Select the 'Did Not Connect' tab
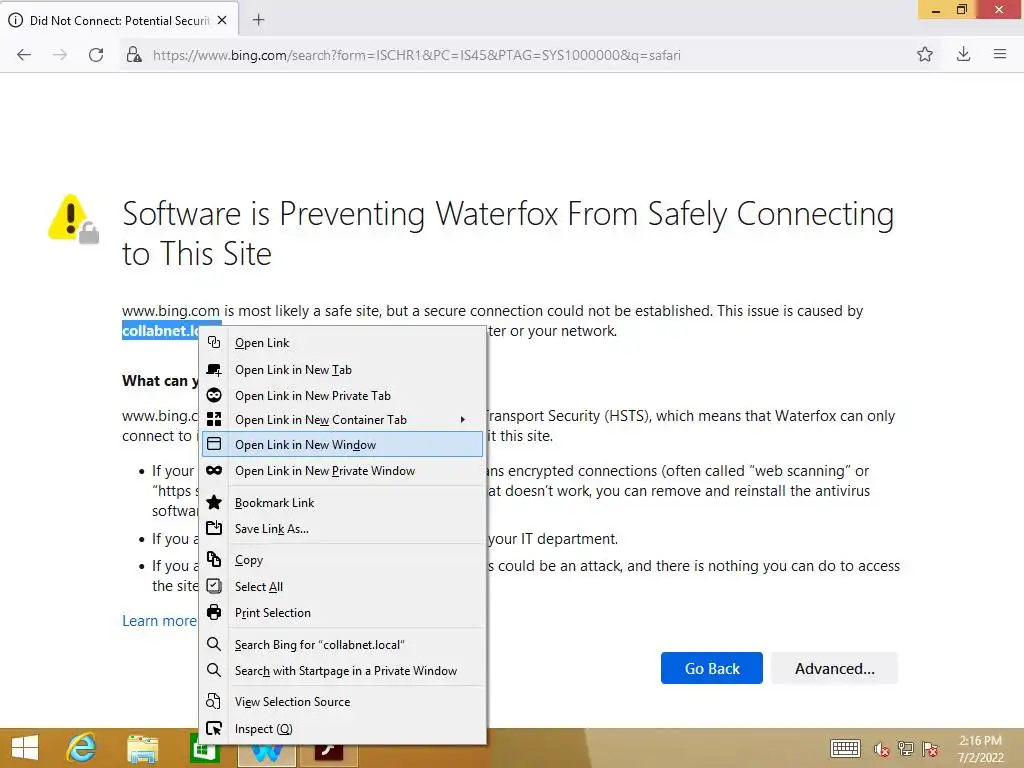The height and width of the screenshot is (768, 1024). point(120,20)
